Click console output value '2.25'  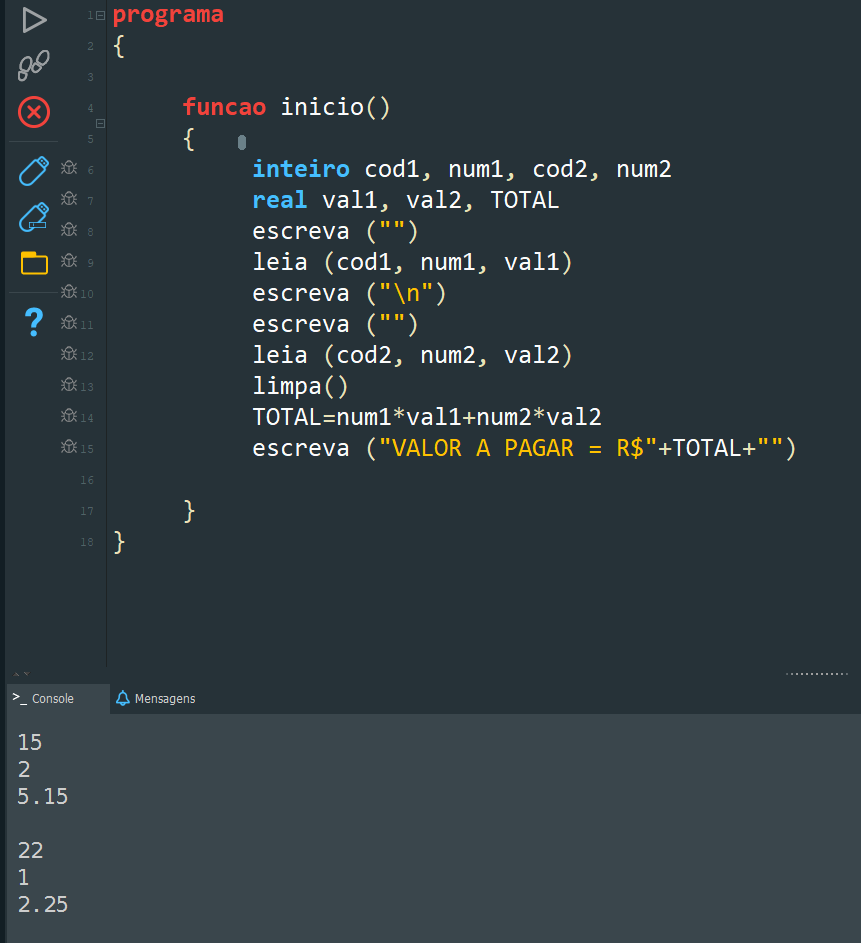tap(43, 905)
